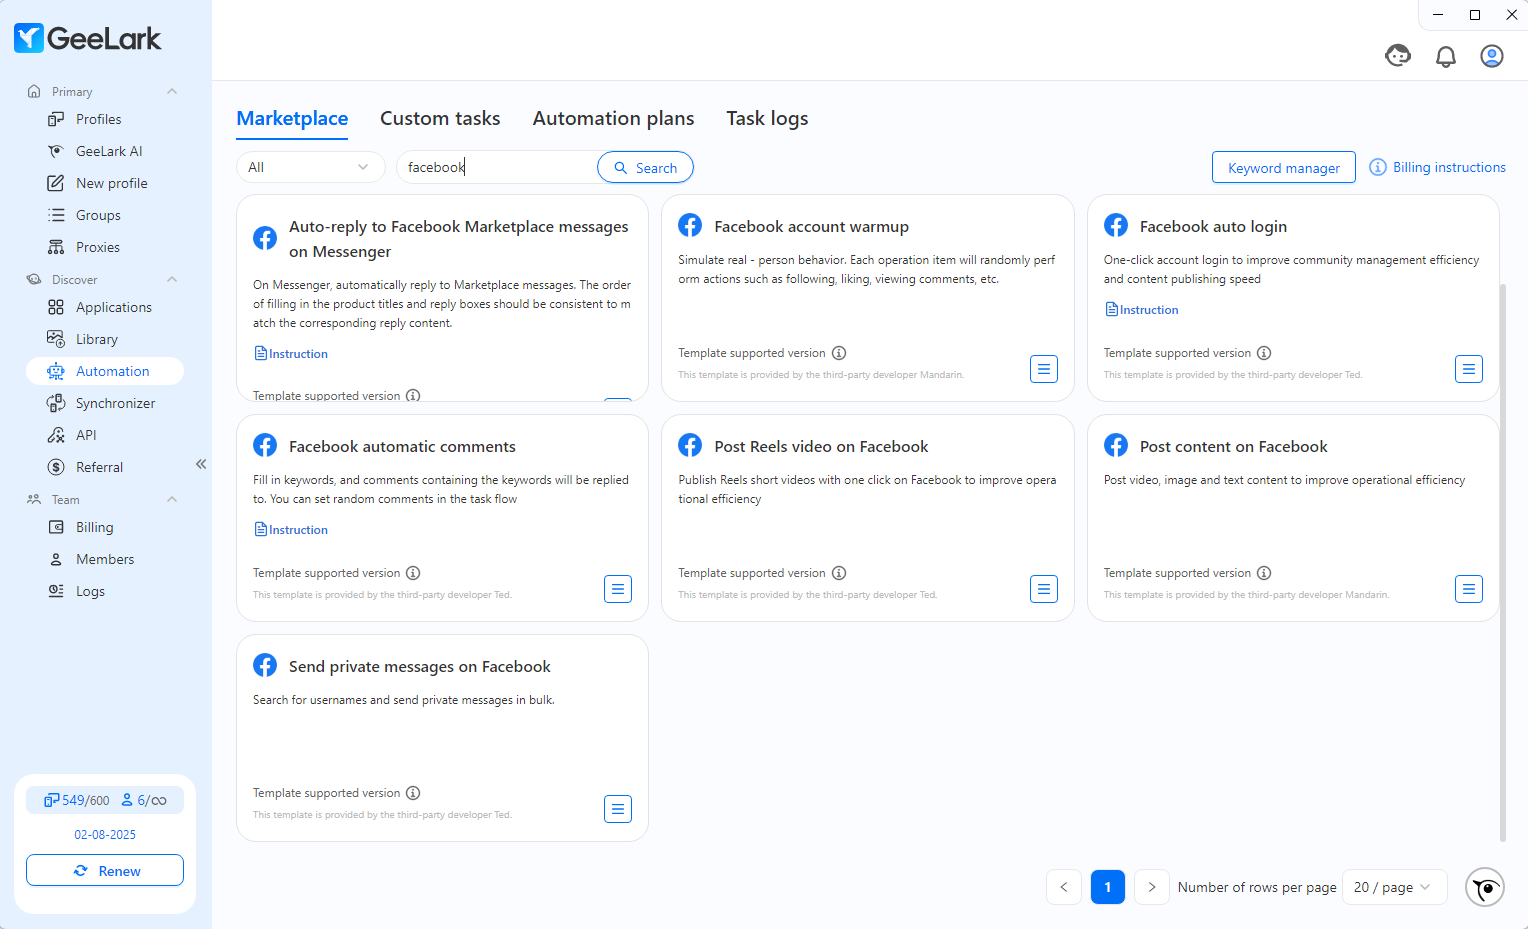
Task: Open details icon on Facebook account warmup card
Action: pos(1044,369)
